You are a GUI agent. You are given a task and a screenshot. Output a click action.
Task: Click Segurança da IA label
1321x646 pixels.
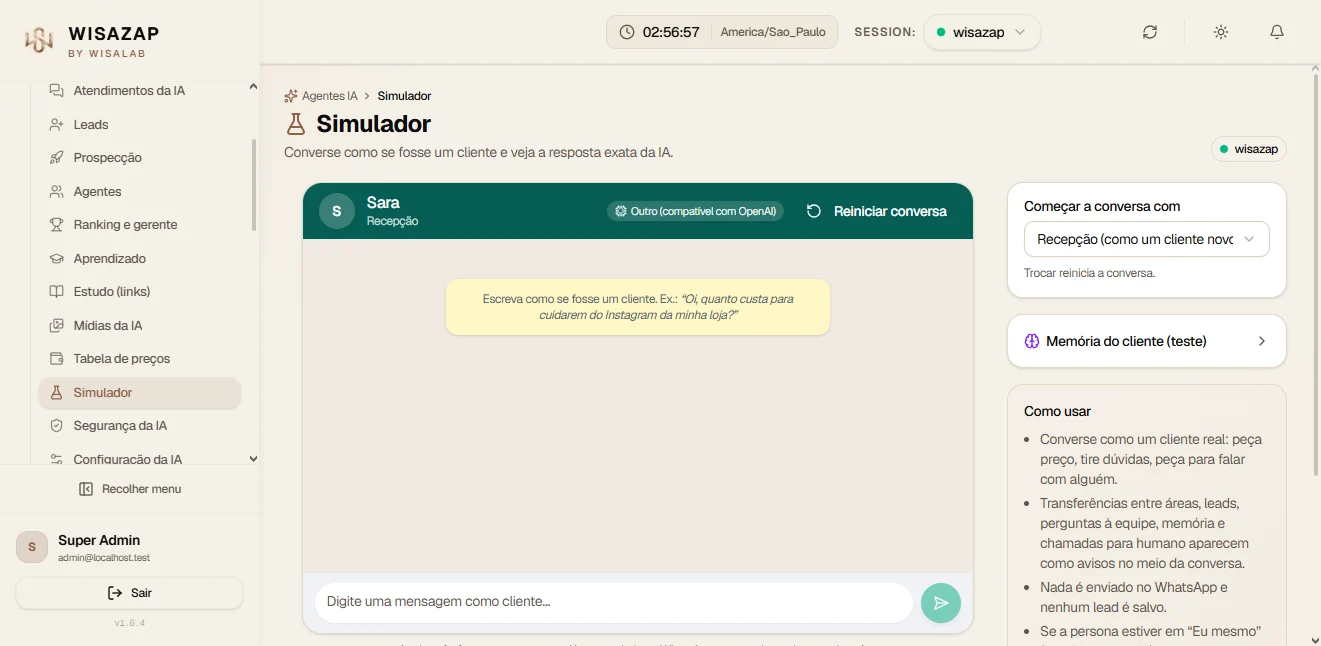(x=120, y=426)
